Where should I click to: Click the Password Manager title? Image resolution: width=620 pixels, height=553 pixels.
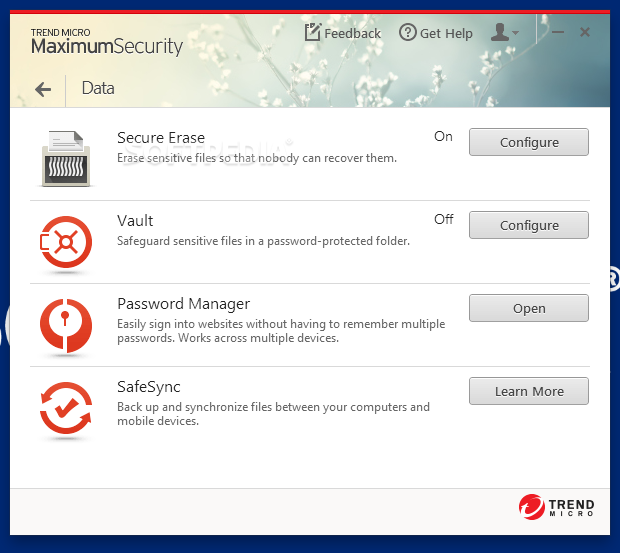click(183, 304)
